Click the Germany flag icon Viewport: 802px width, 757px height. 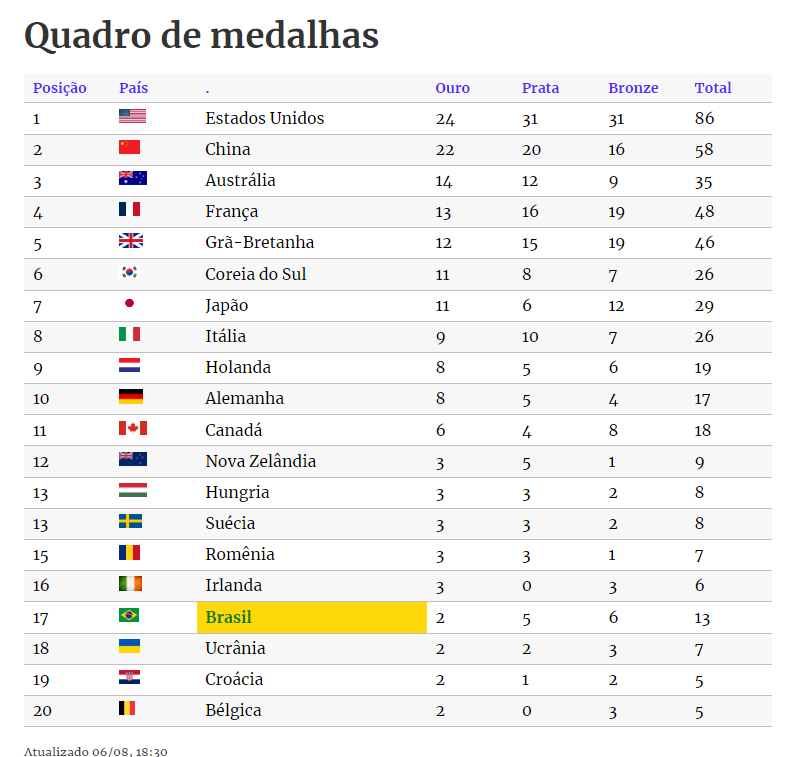tap(131, 397)
